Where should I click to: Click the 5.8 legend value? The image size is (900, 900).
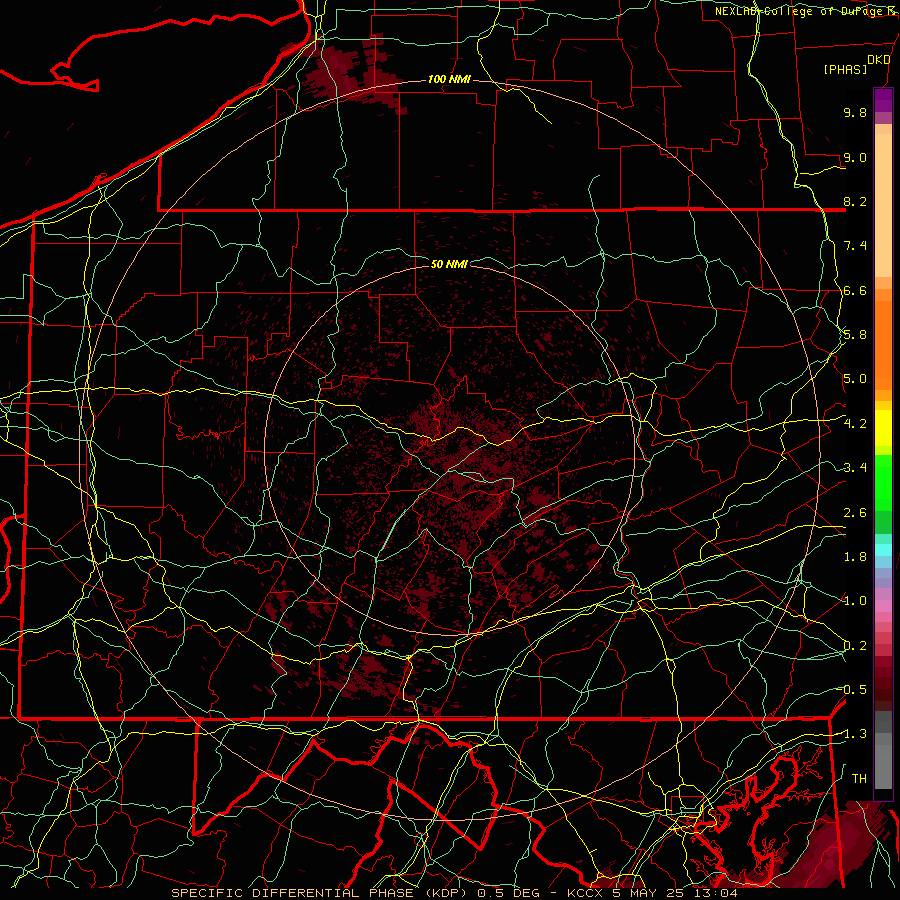pos(855,335)
